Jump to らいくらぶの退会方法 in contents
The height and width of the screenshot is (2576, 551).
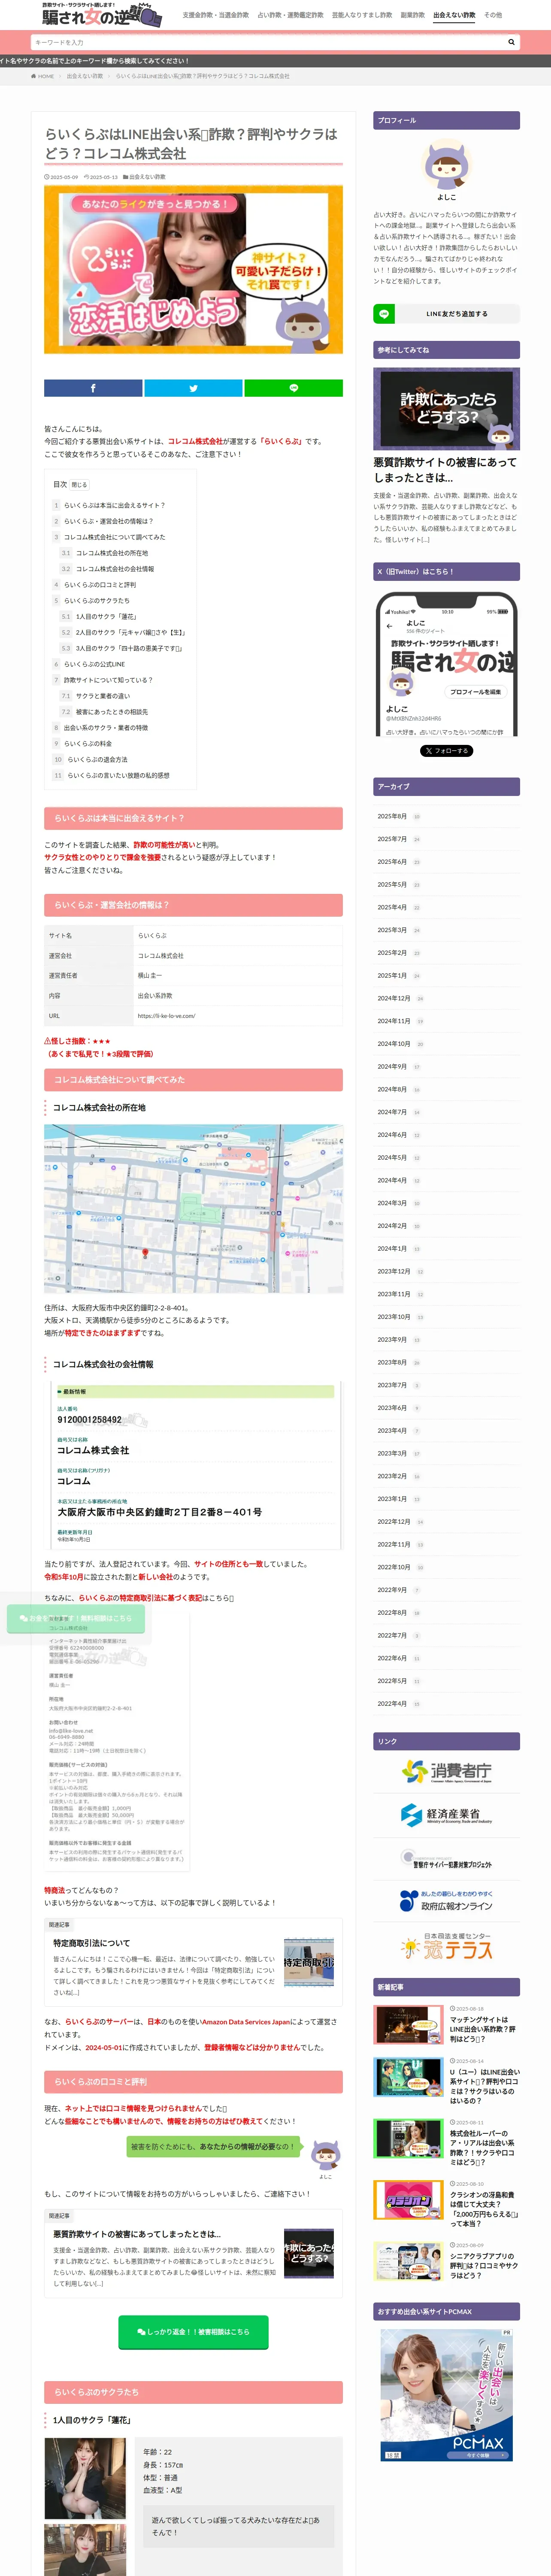(98, 759)
